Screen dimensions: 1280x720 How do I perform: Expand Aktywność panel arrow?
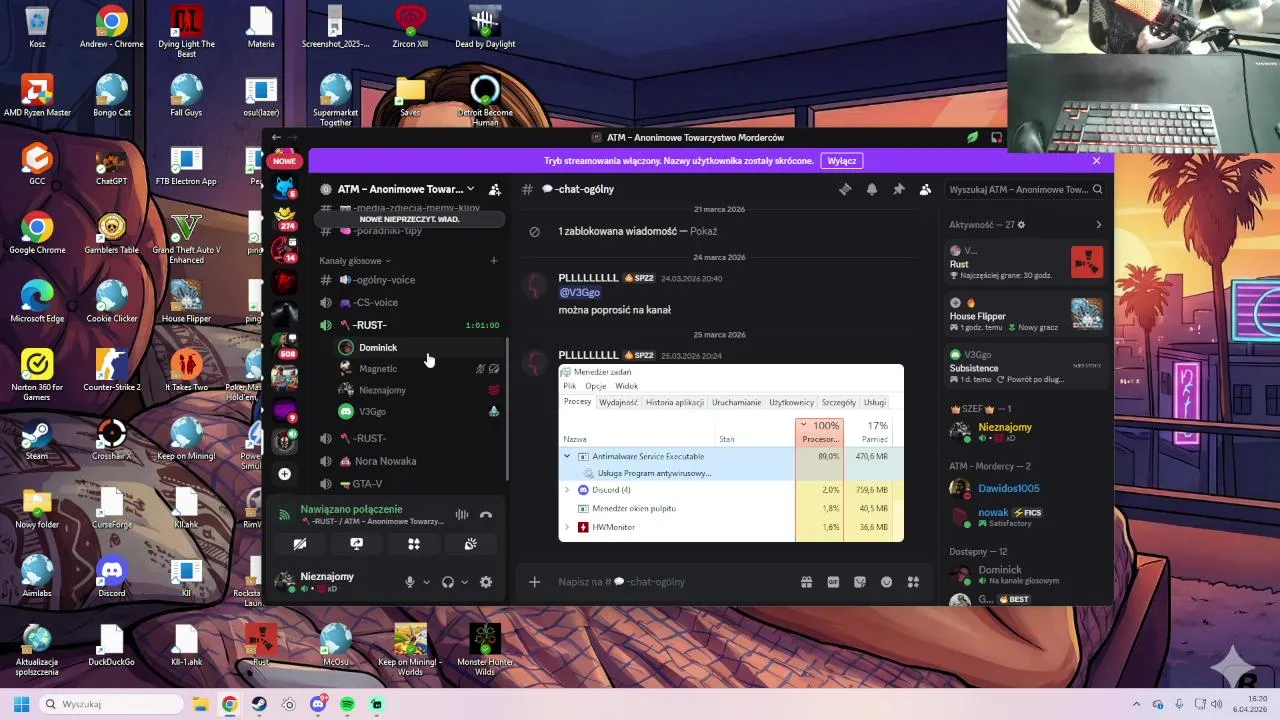pos(1098,225)
